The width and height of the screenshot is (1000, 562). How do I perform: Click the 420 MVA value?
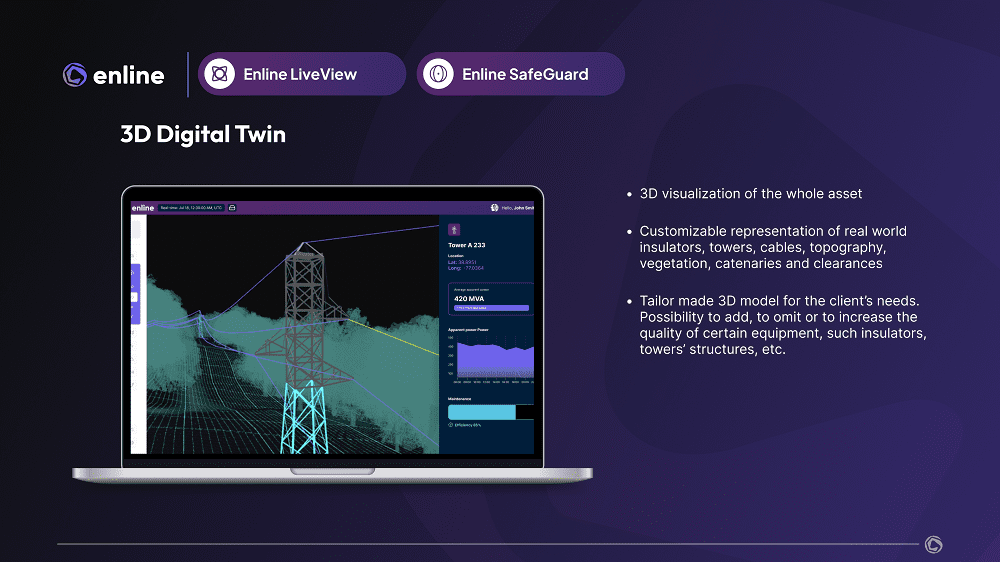point(469,299)
